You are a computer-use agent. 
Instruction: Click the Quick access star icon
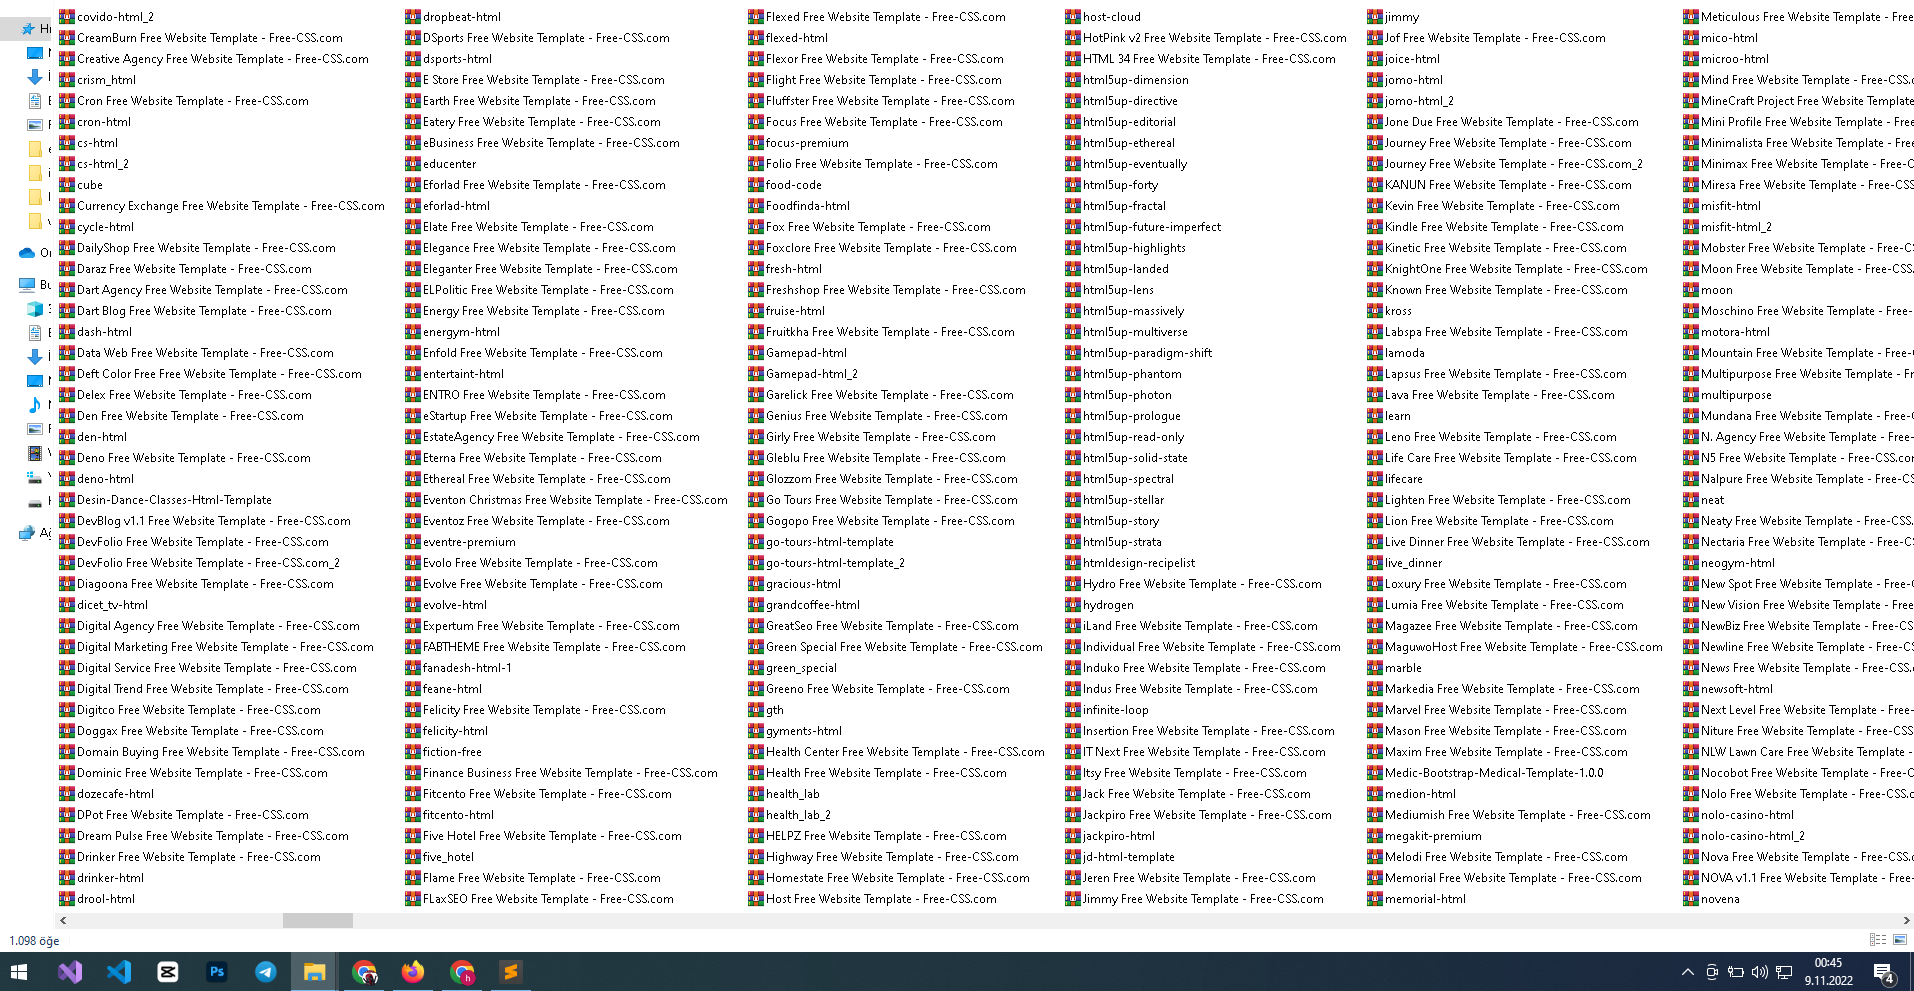click(x=29, y=29)
